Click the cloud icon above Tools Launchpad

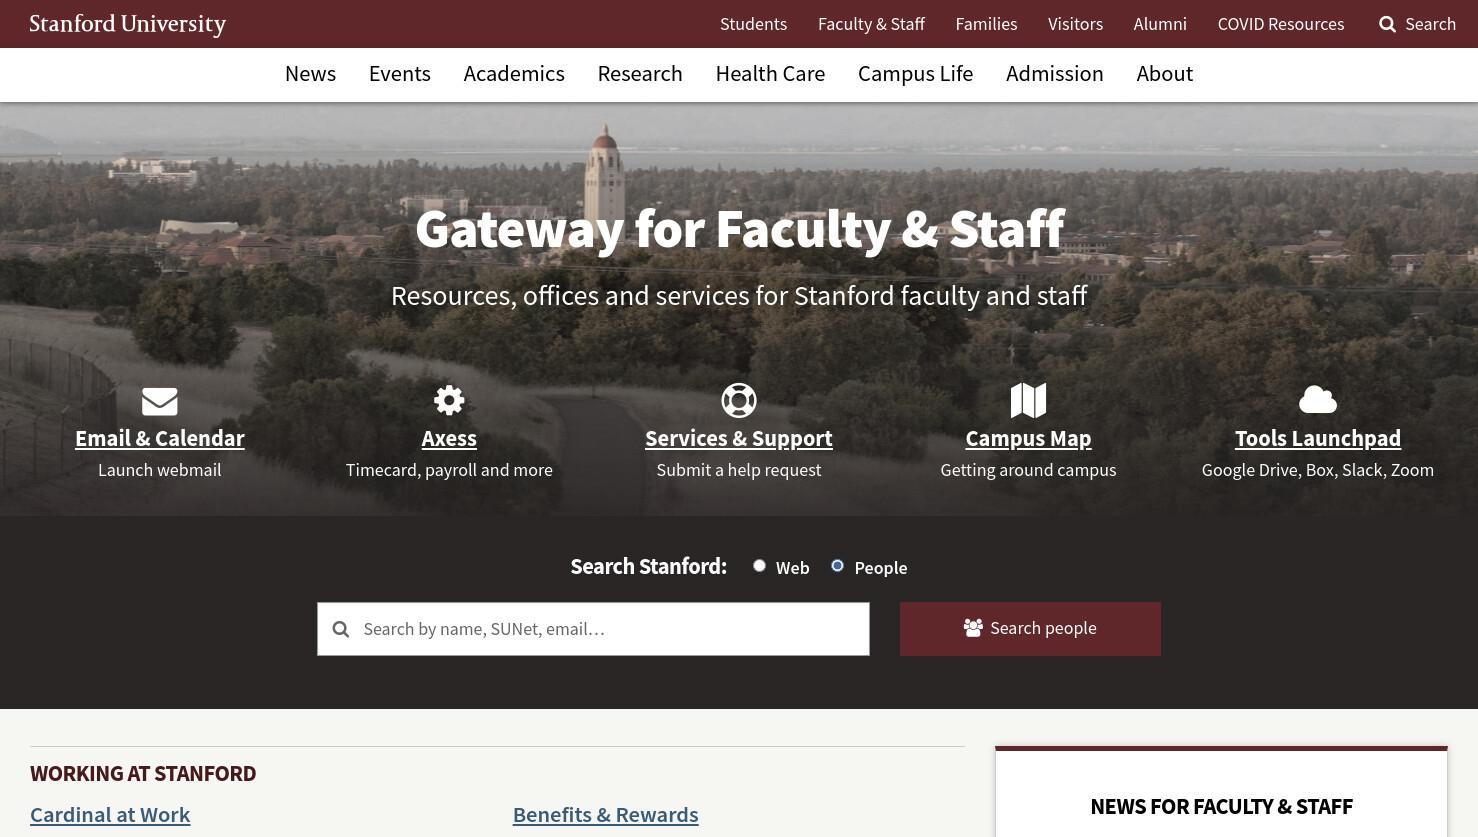tap(1318, 400)
